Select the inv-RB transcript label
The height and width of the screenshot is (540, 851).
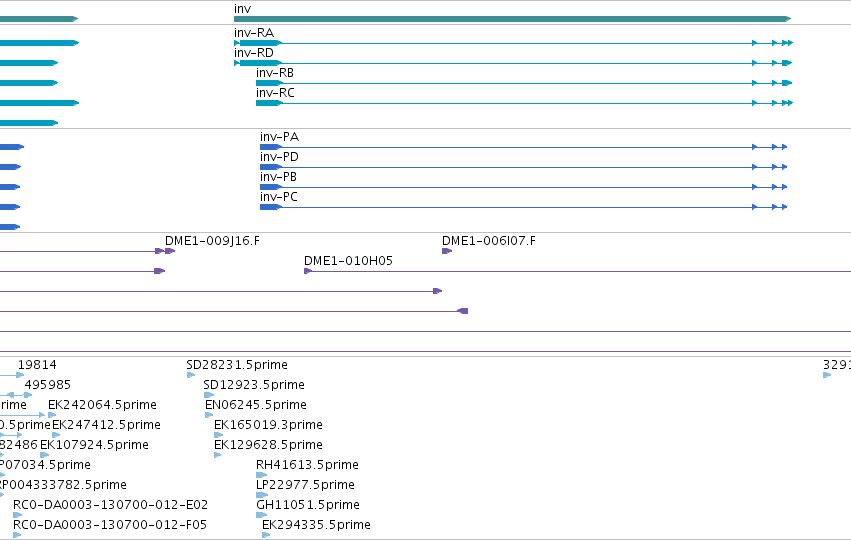pos(275,73)
